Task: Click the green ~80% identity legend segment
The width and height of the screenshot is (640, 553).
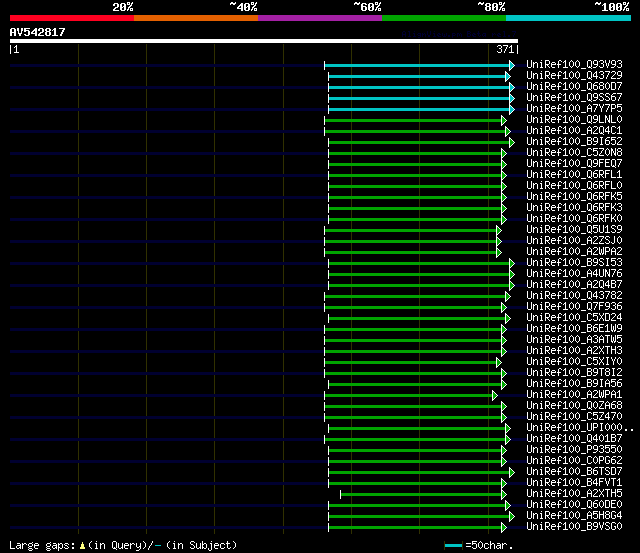Action: (444, 18)
